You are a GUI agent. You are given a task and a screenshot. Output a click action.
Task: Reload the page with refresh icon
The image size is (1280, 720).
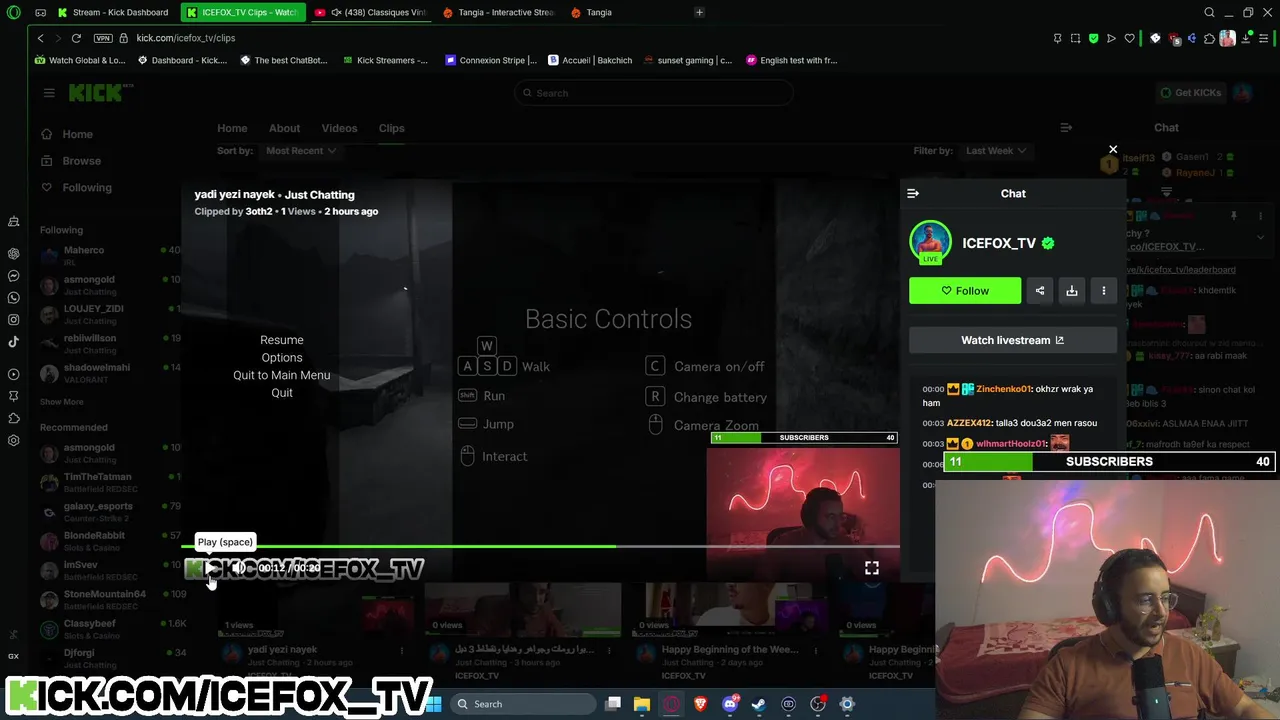[76, 38]
